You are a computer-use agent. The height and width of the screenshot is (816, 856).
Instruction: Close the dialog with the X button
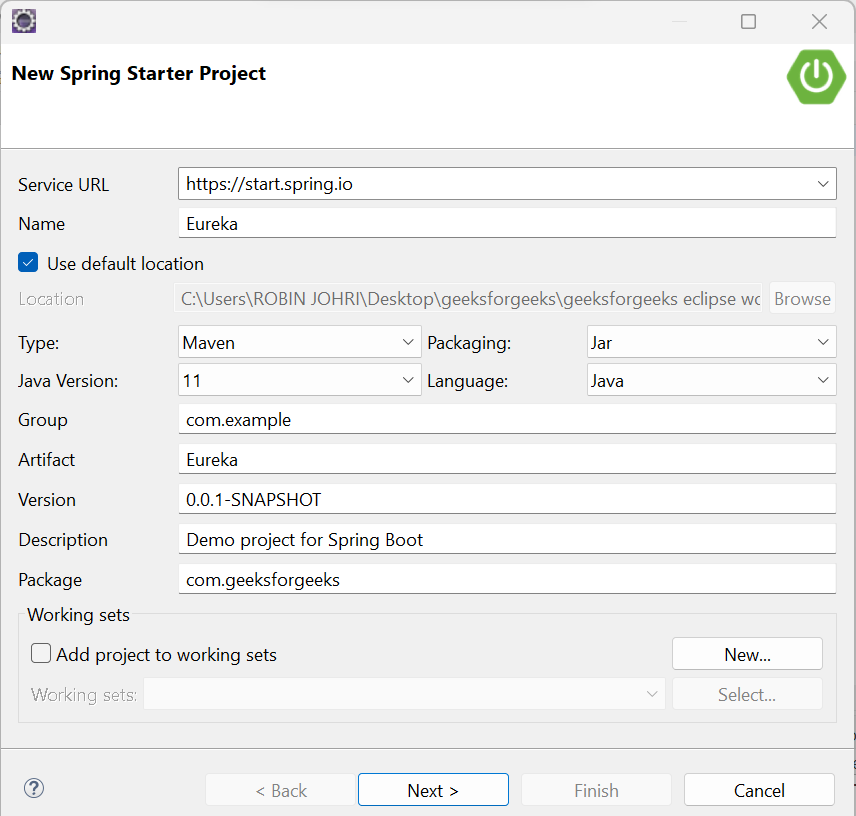coord(819,22)
